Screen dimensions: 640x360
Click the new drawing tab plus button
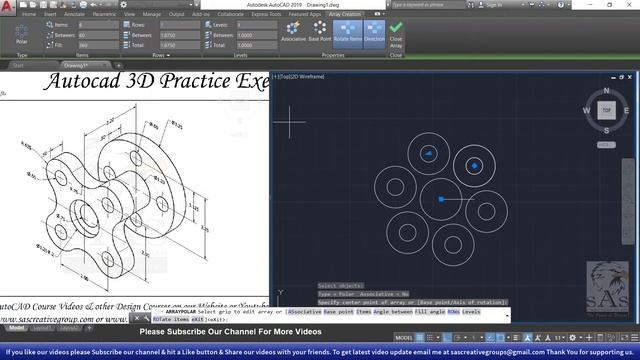118,65
